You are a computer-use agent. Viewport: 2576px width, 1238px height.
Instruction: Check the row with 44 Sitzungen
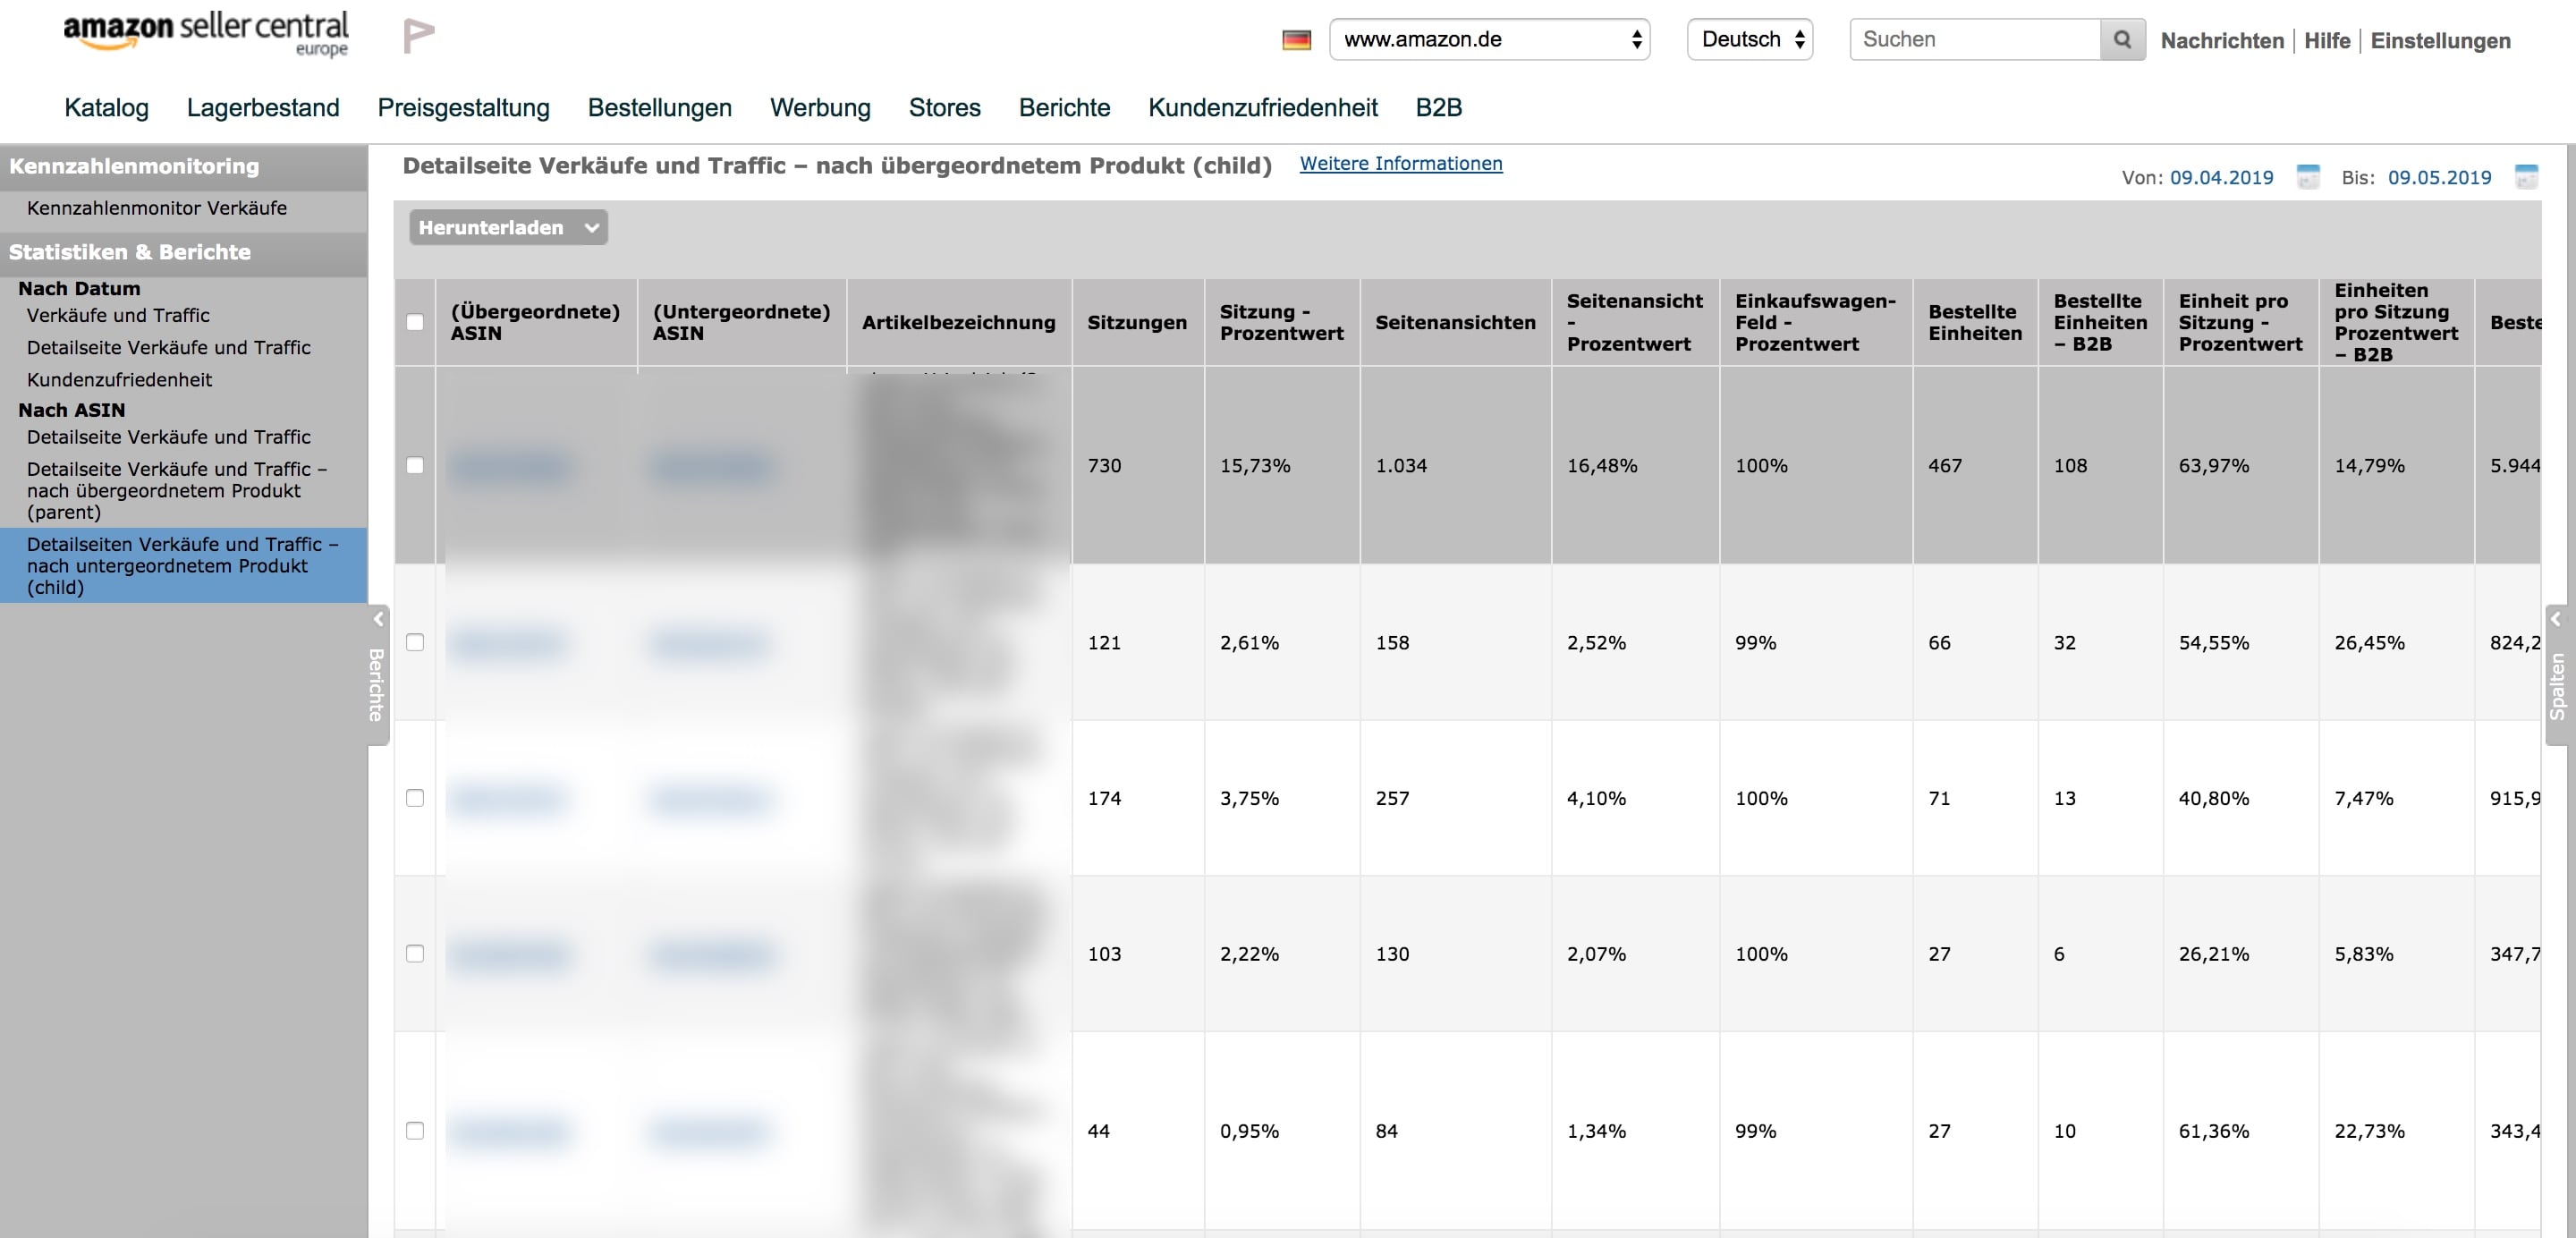click(x=415, y=1131)
